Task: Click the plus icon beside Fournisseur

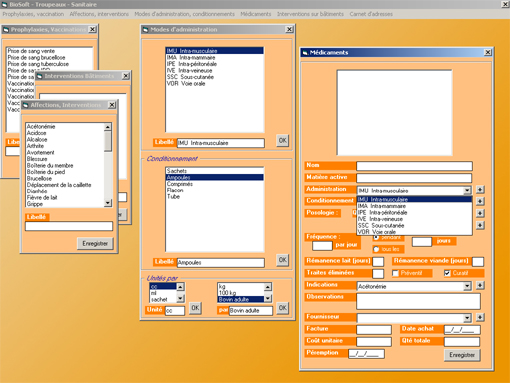Action: [x=480, y=317]
